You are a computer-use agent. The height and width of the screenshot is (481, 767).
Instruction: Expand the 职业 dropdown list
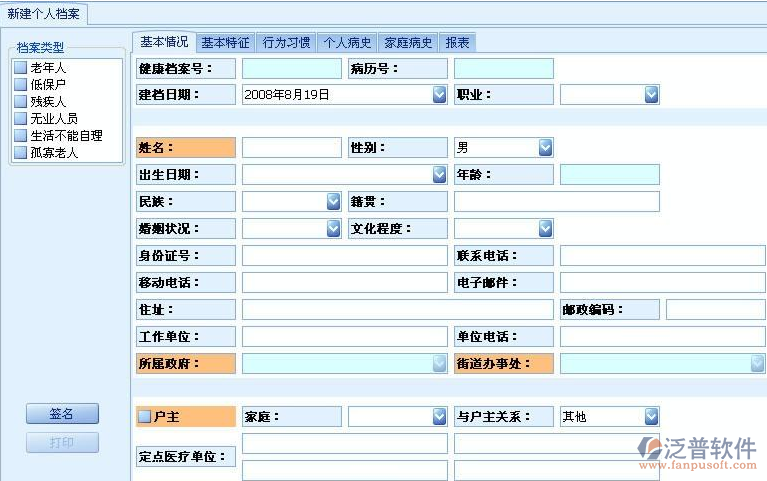tap(651, 95)
